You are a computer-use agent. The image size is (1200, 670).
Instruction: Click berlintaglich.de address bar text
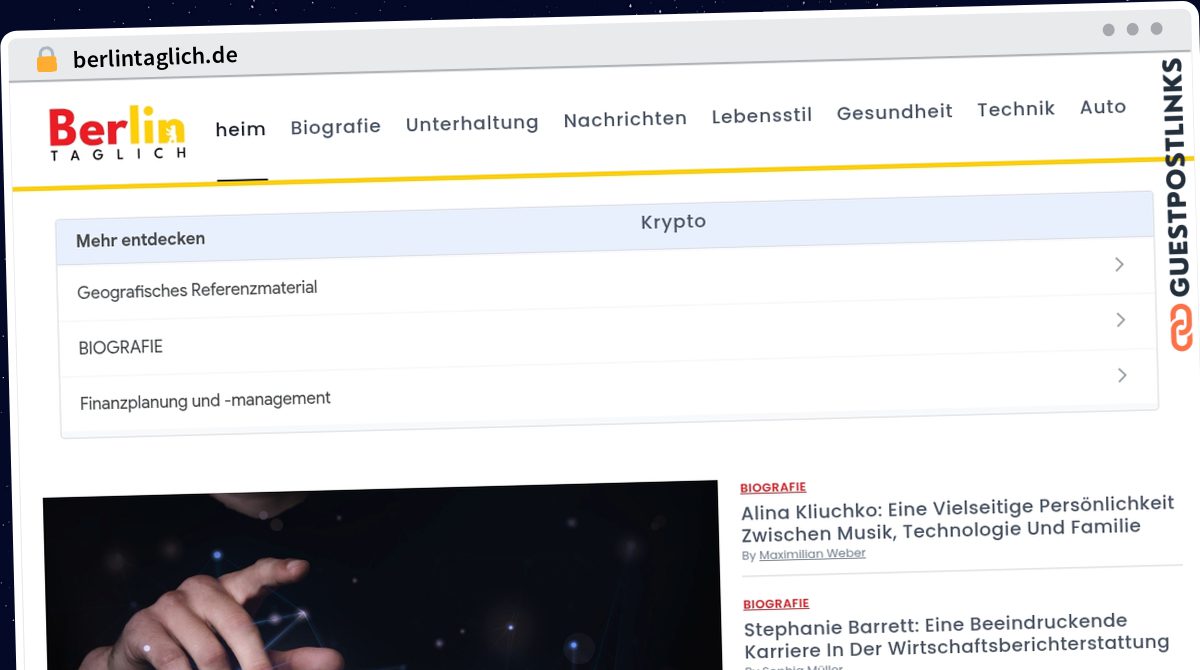155,57
